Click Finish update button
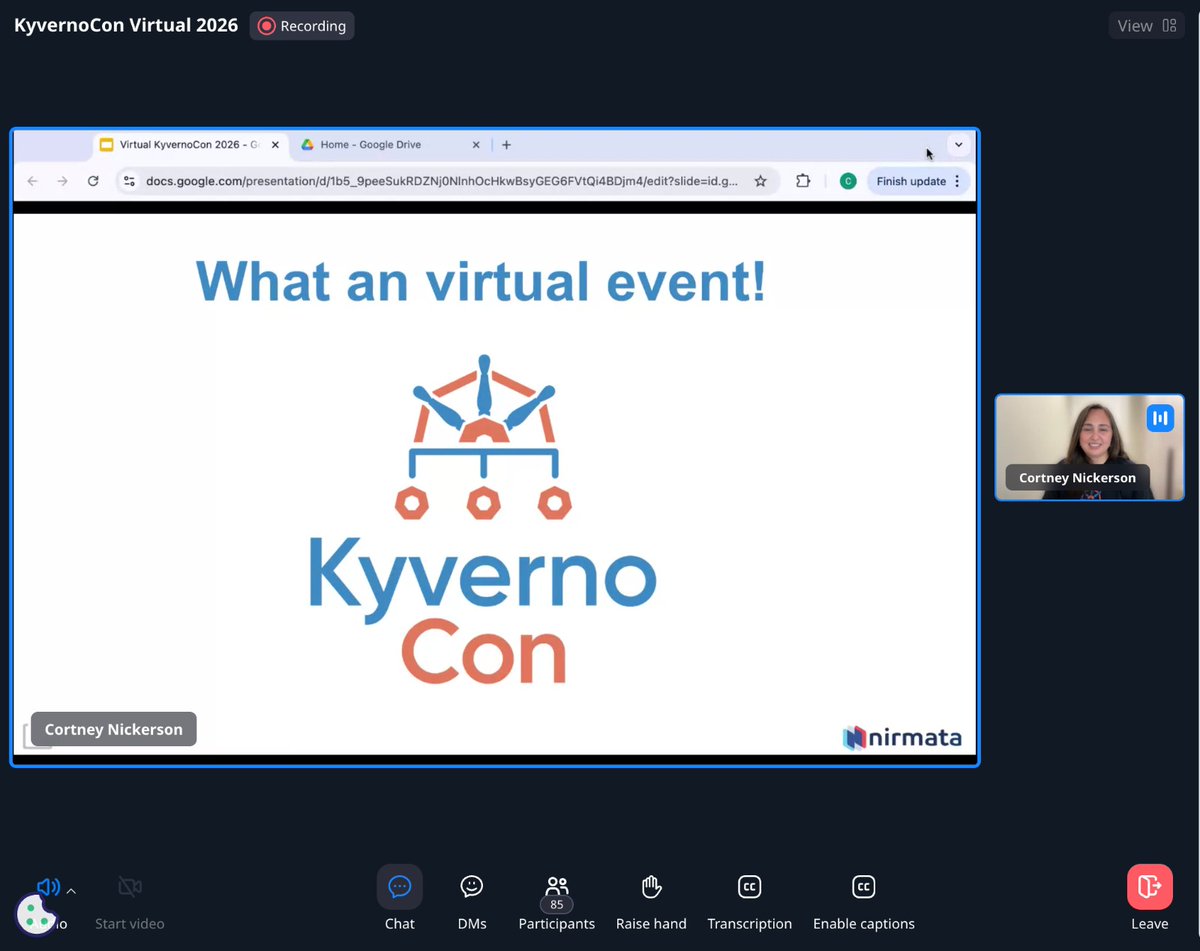1200x951 pixels. coord(911,181)
